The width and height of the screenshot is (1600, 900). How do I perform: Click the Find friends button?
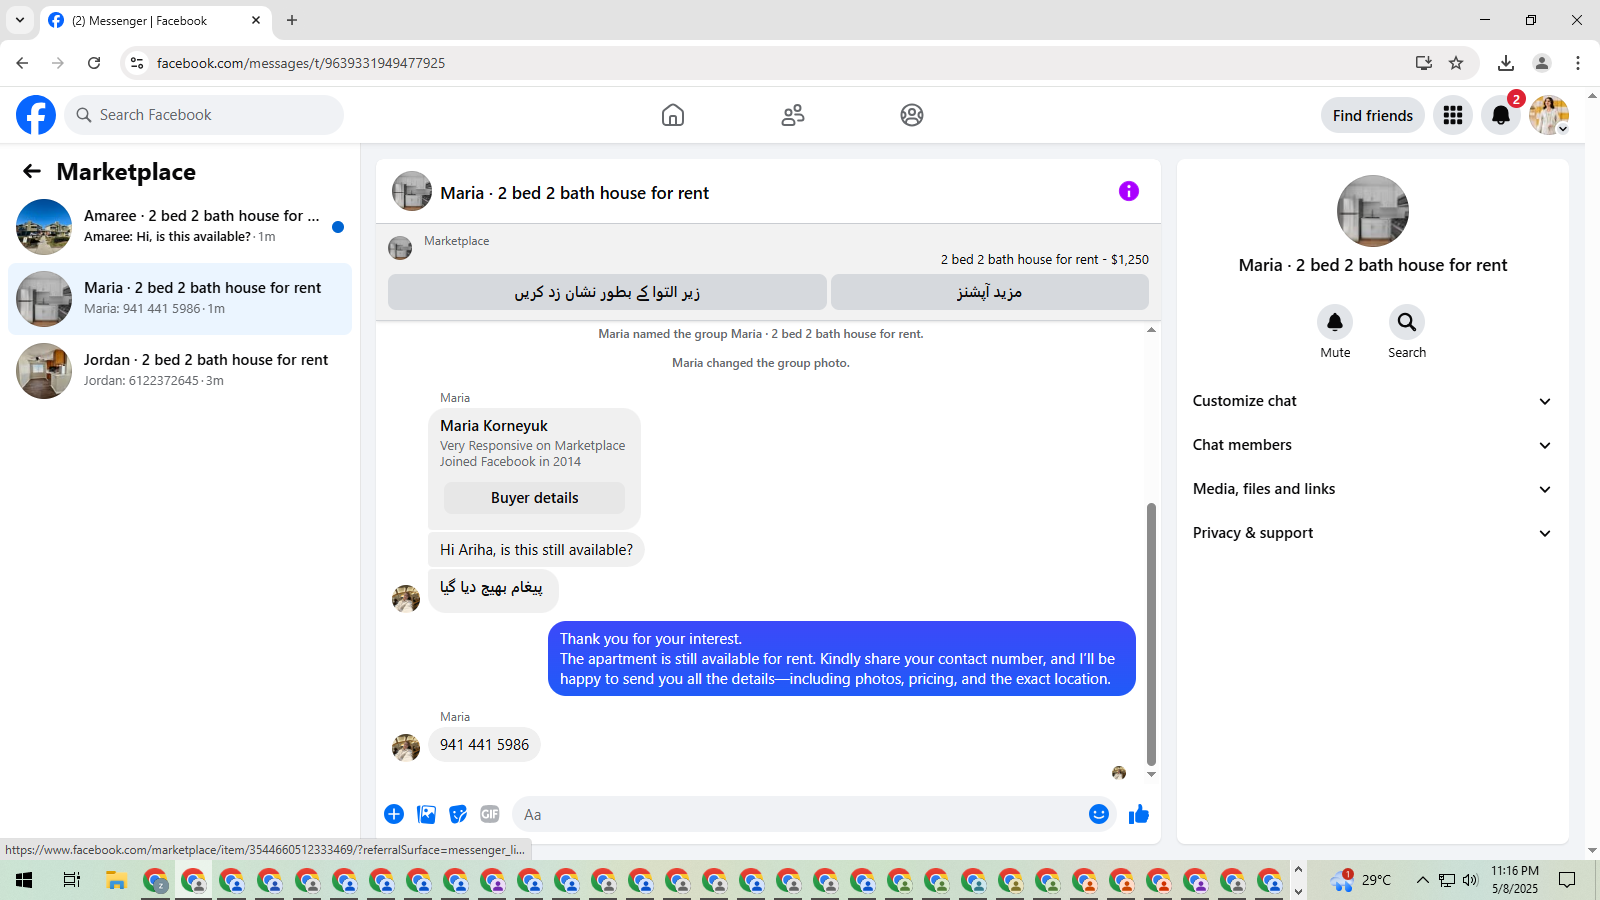point(1373,115)
